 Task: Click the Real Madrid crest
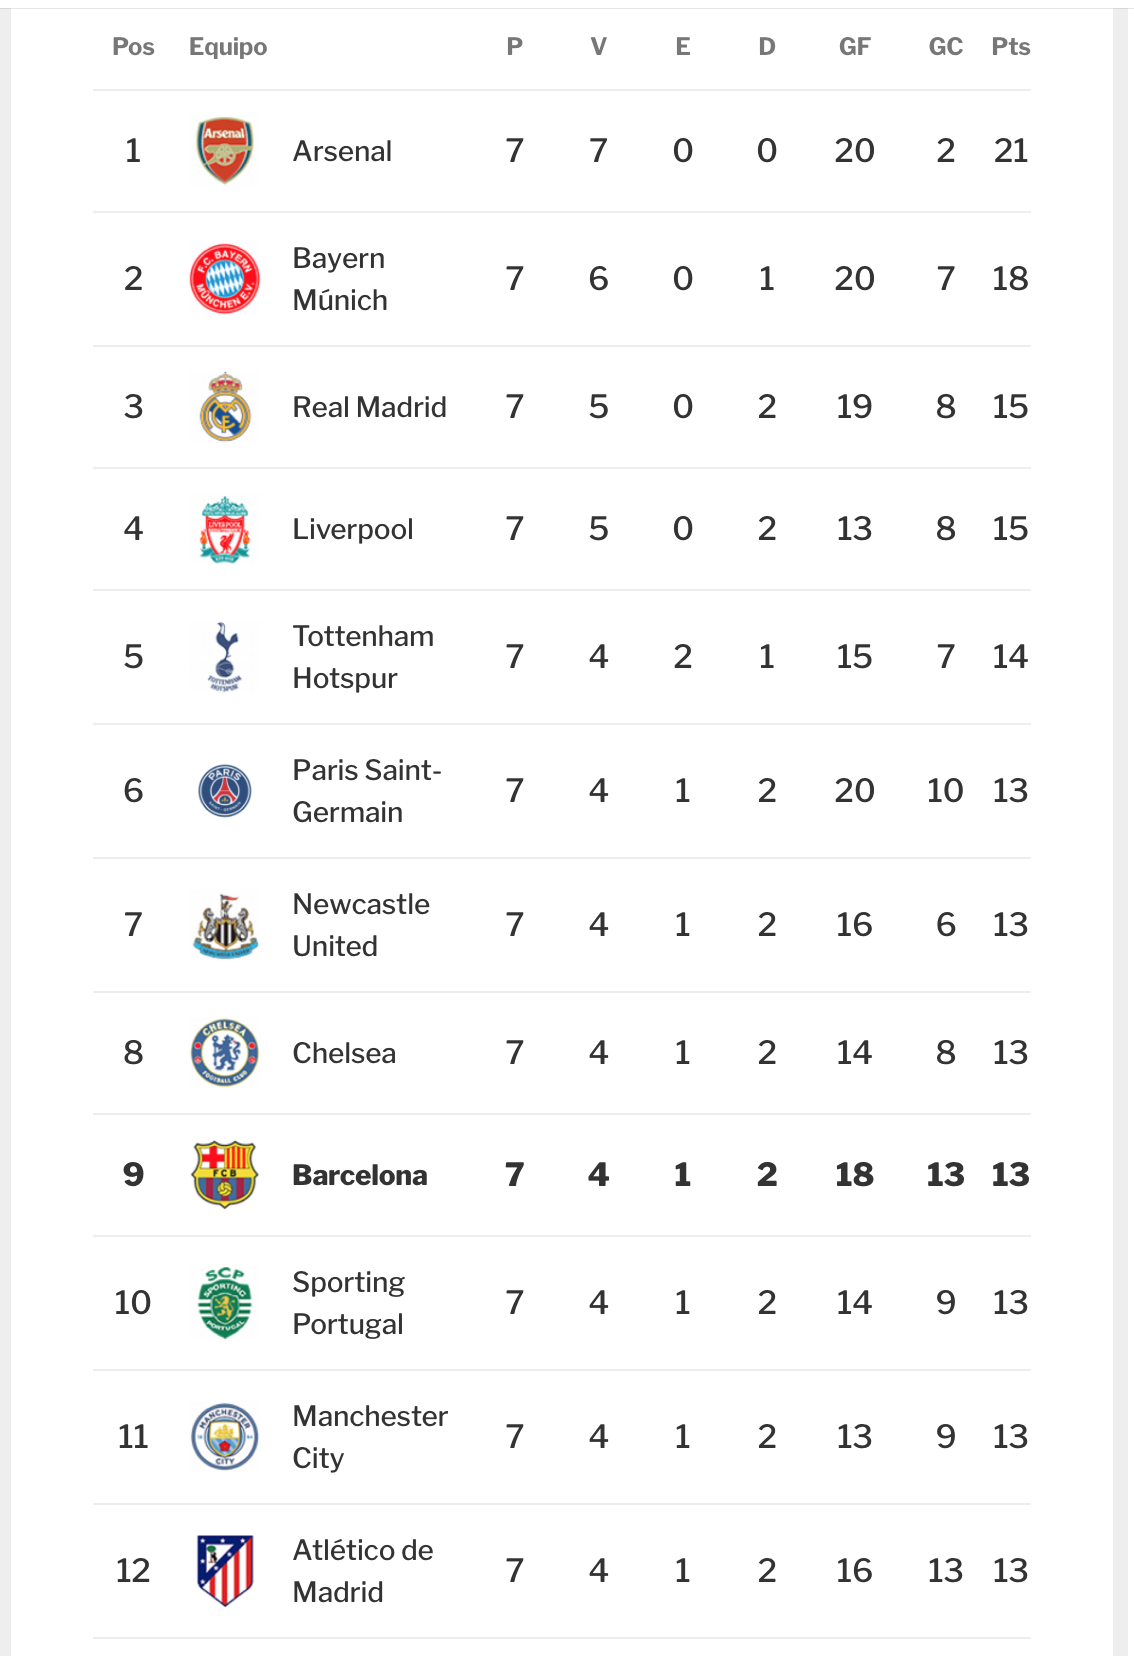225,407
